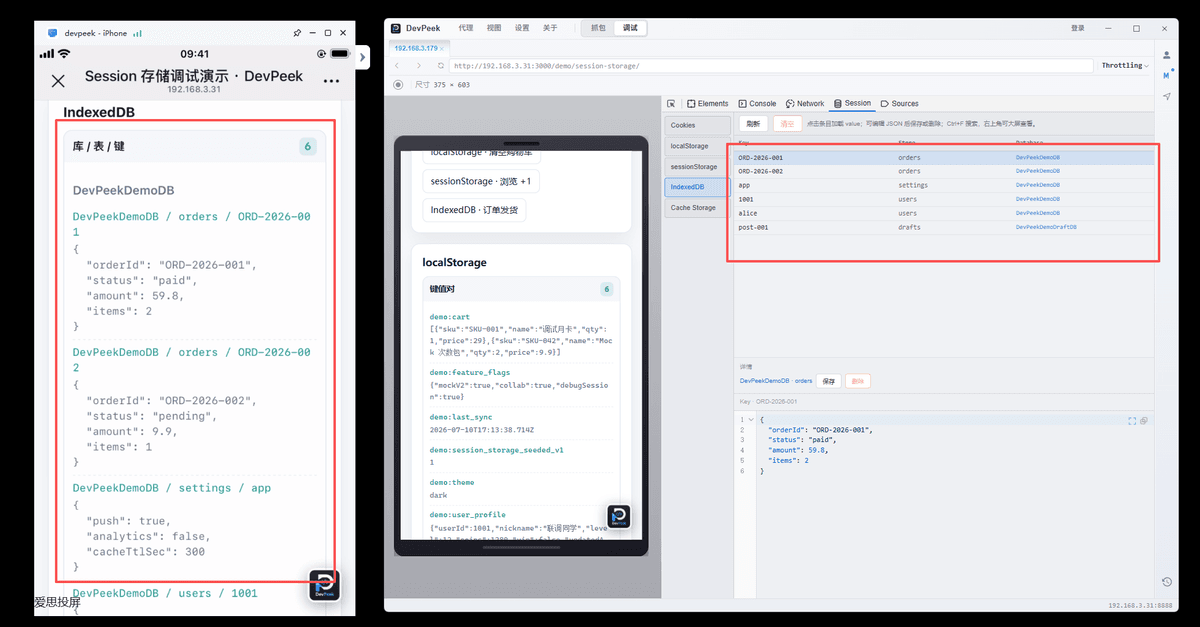Image resolution: width=1200 pixels, height=627 pixels.
Task: Close the 192.168.3.179 tab
Action: point(443,48)
